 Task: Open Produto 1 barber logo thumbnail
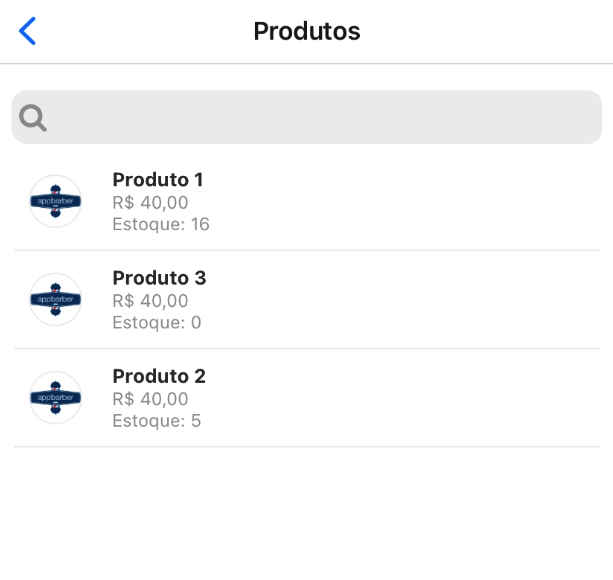tap(55, 201)
